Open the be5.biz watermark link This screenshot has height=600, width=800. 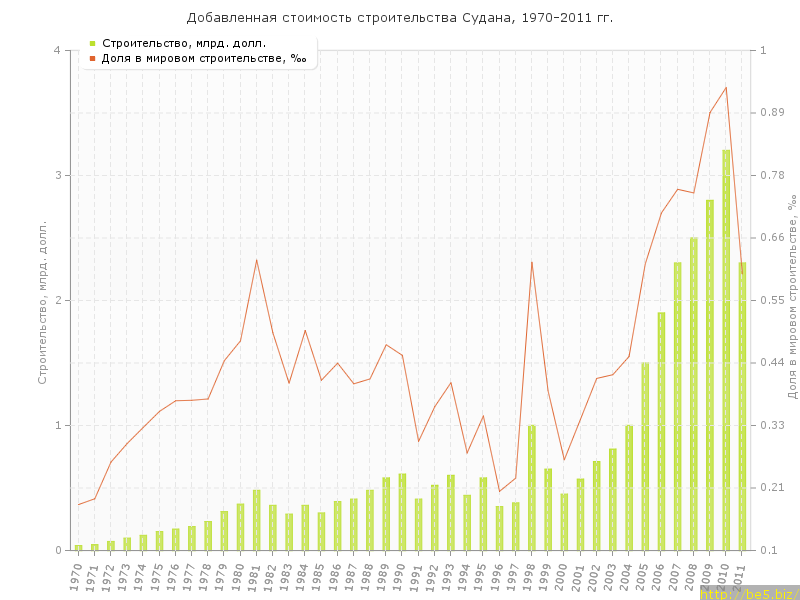click(x=748, y=593)
